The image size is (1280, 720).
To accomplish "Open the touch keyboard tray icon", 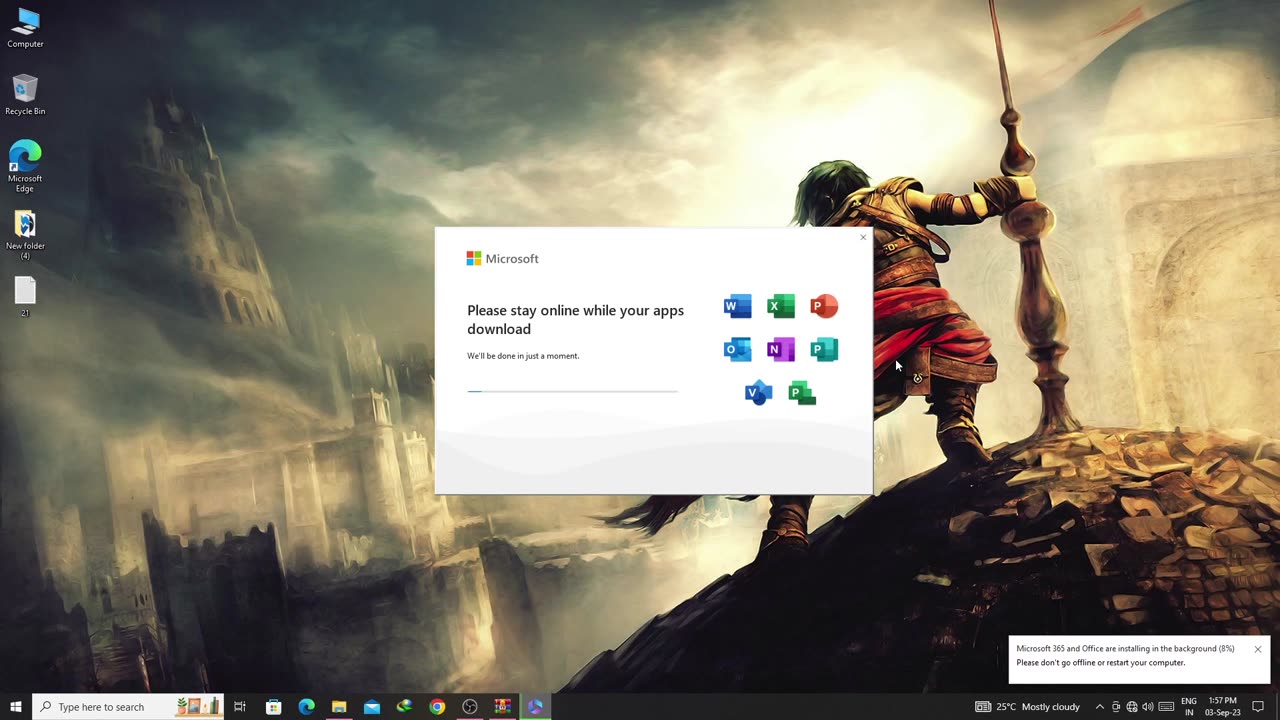I will pos(1166,707).
